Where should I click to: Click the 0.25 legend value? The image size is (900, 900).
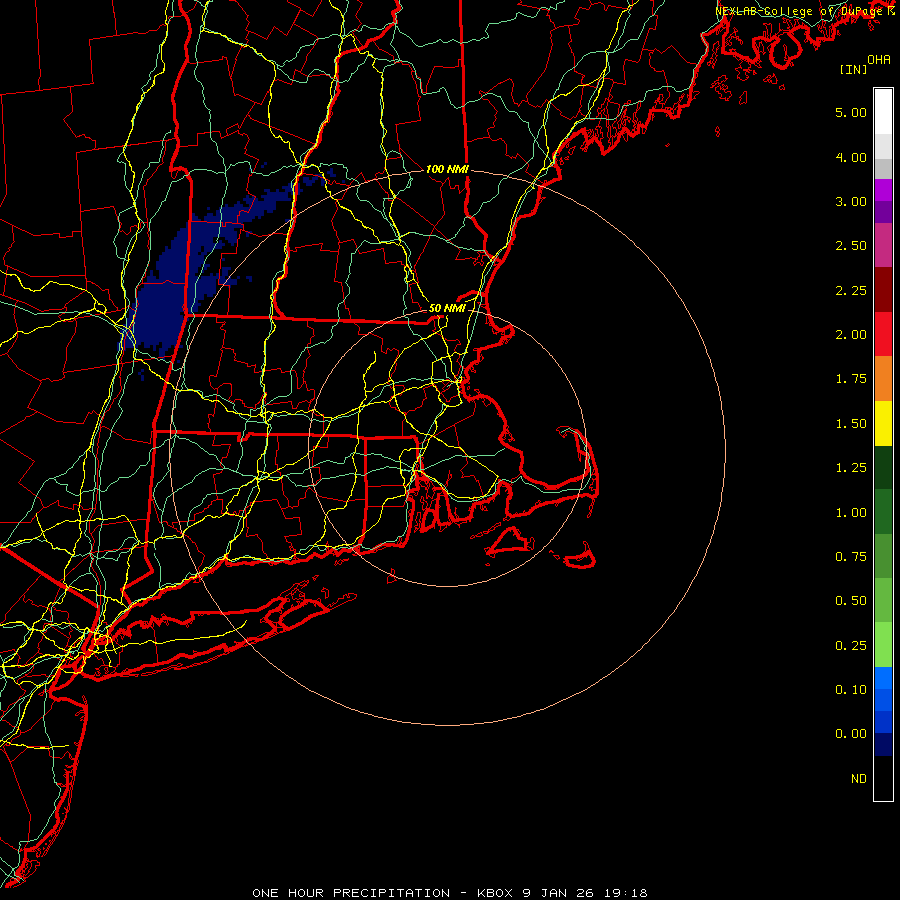click(851, 646)
